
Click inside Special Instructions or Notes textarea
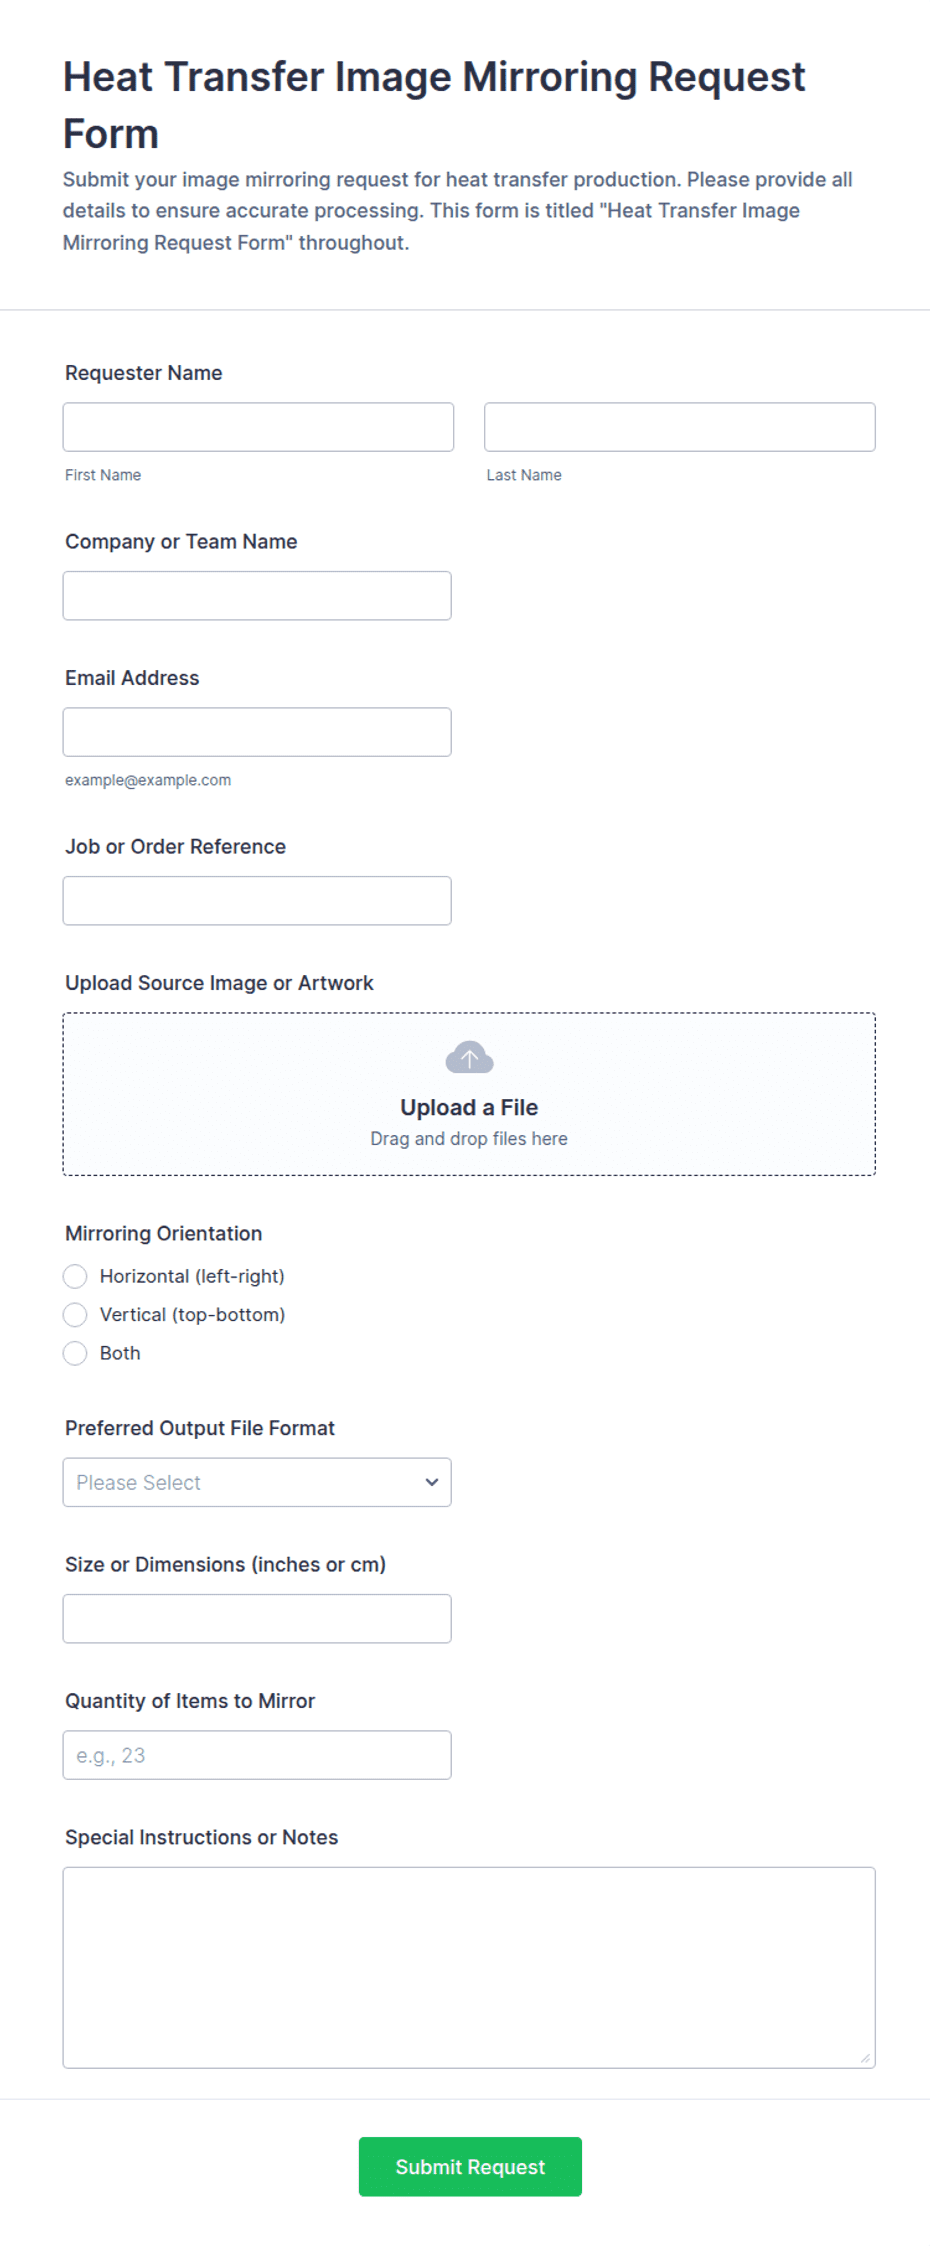pos(469,1967)
